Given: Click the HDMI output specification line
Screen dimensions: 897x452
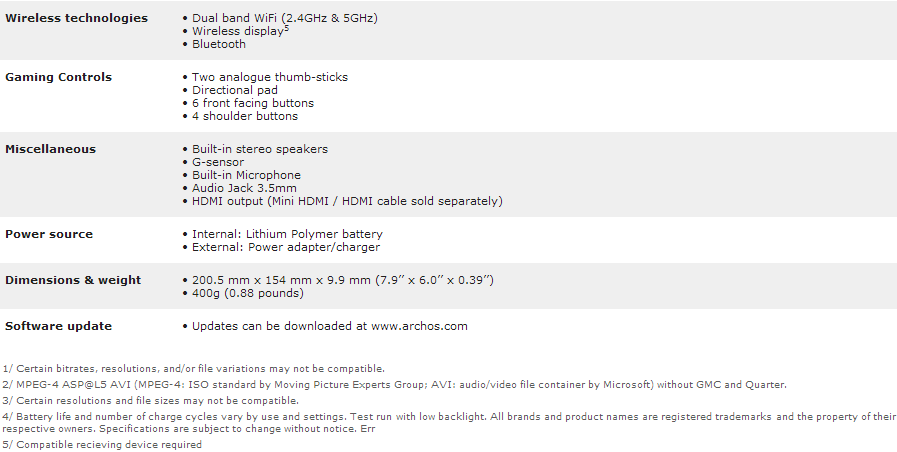Looking at the screenshot, I should tap(347, 201).
